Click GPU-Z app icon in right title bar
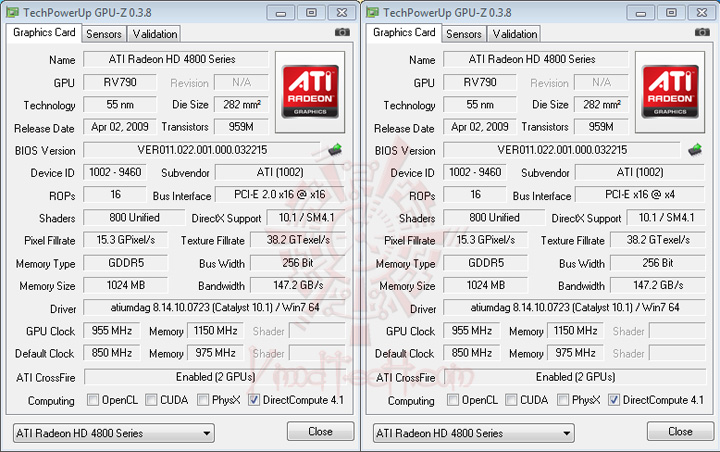720x452 pixels. (372, 12)
